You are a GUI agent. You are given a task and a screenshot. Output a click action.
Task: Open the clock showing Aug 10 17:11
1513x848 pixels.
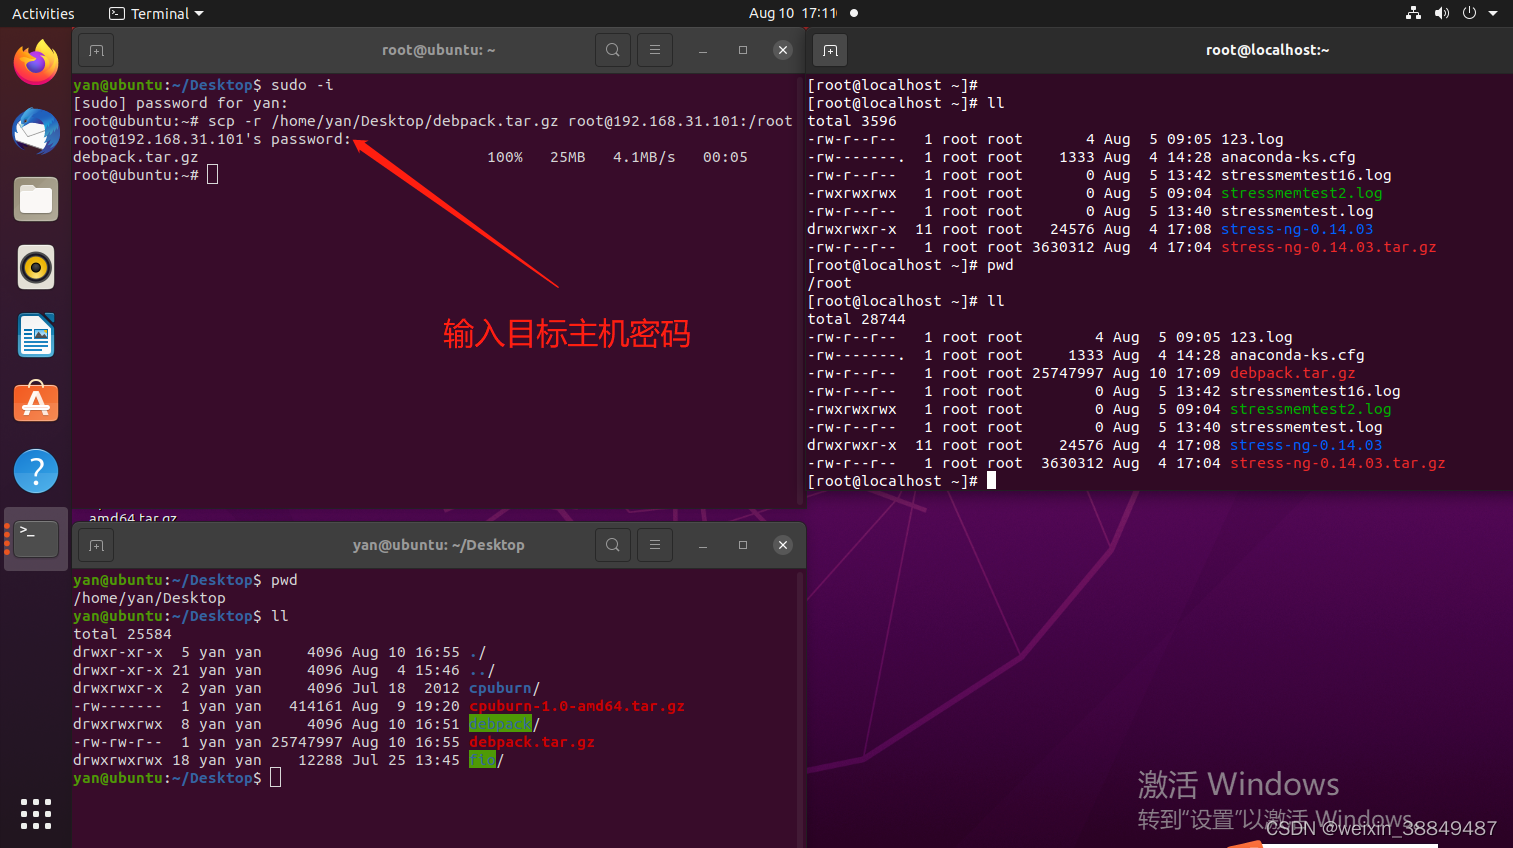coord(793,13)
